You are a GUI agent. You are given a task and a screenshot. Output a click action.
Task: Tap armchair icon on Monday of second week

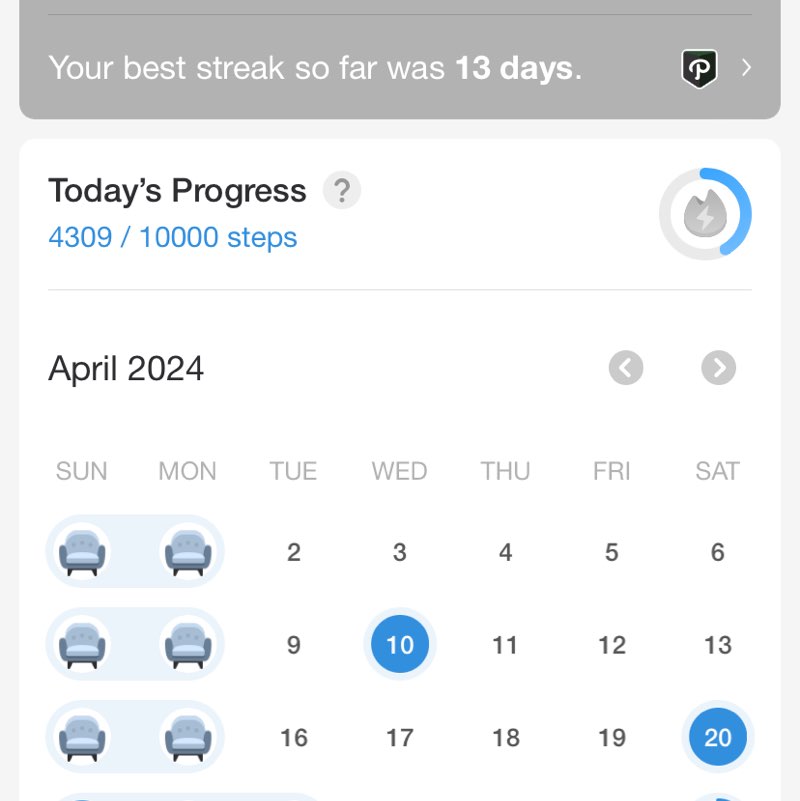188,645
